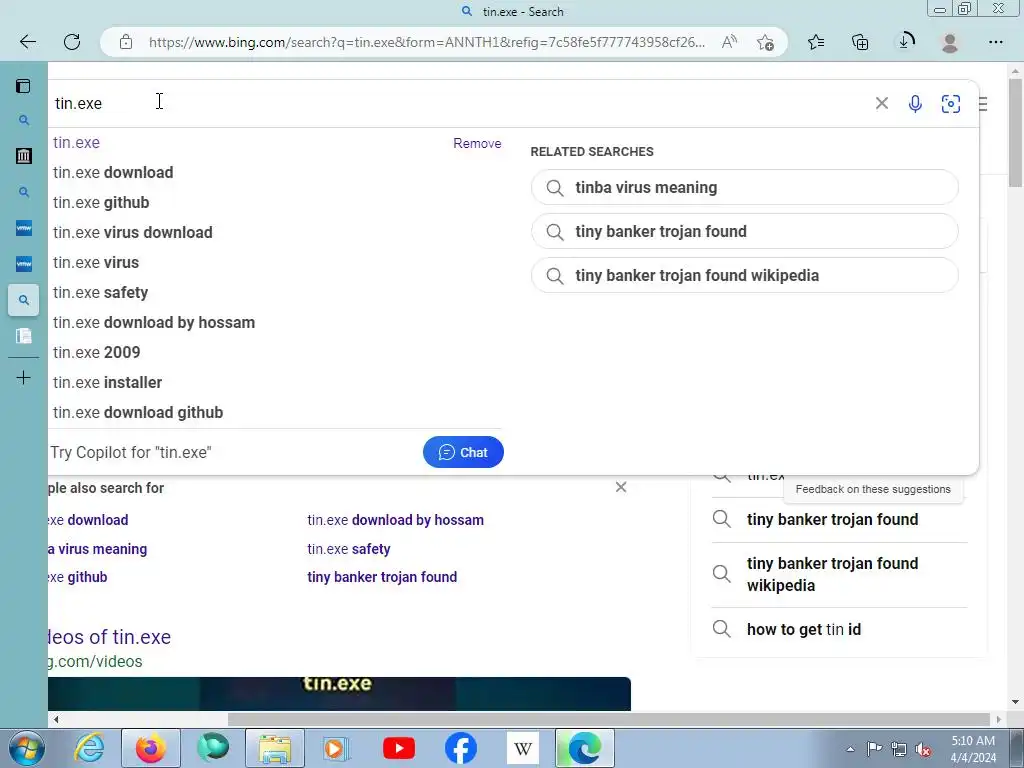Select suggestion tin.exe installer
The width and height of the screenshot is (1024, 768).
108,383
